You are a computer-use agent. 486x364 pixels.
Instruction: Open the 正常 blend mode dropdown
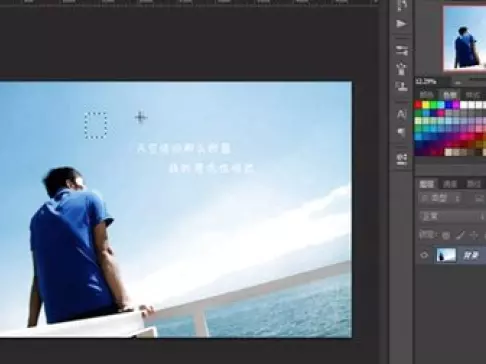click(x=452, y=217)
